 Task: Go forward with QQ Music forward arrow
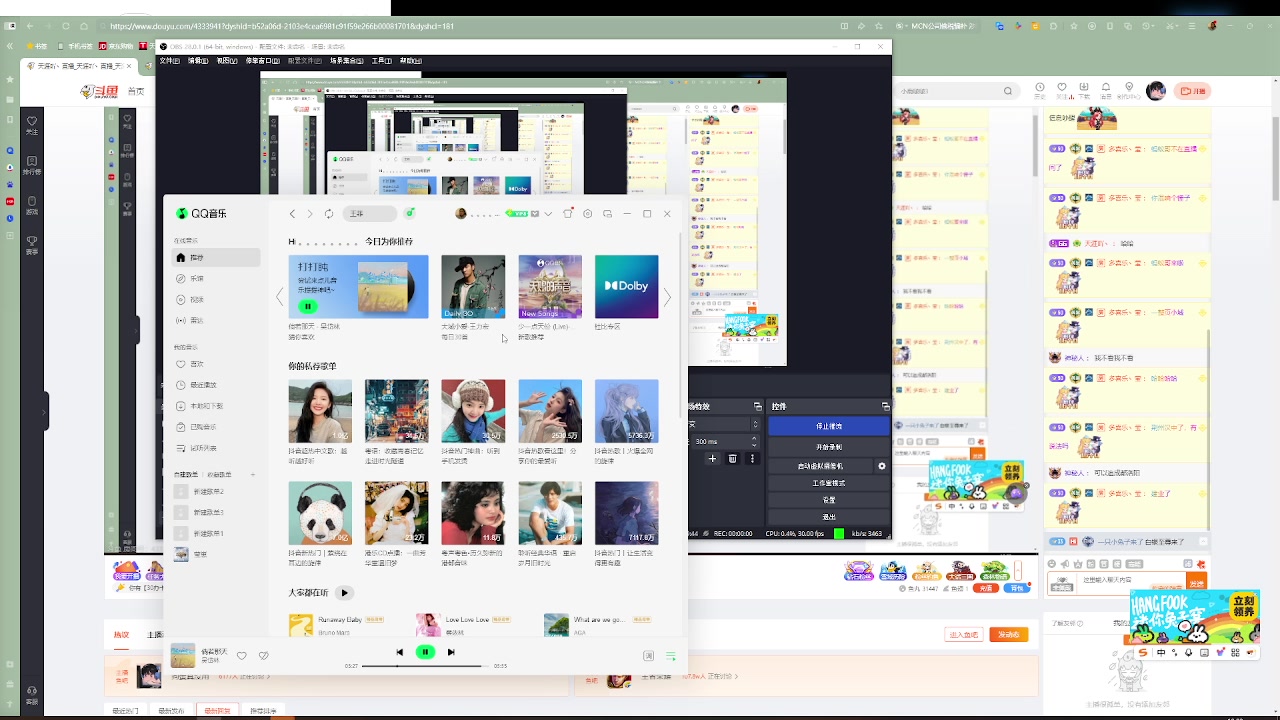click(310, 214)
